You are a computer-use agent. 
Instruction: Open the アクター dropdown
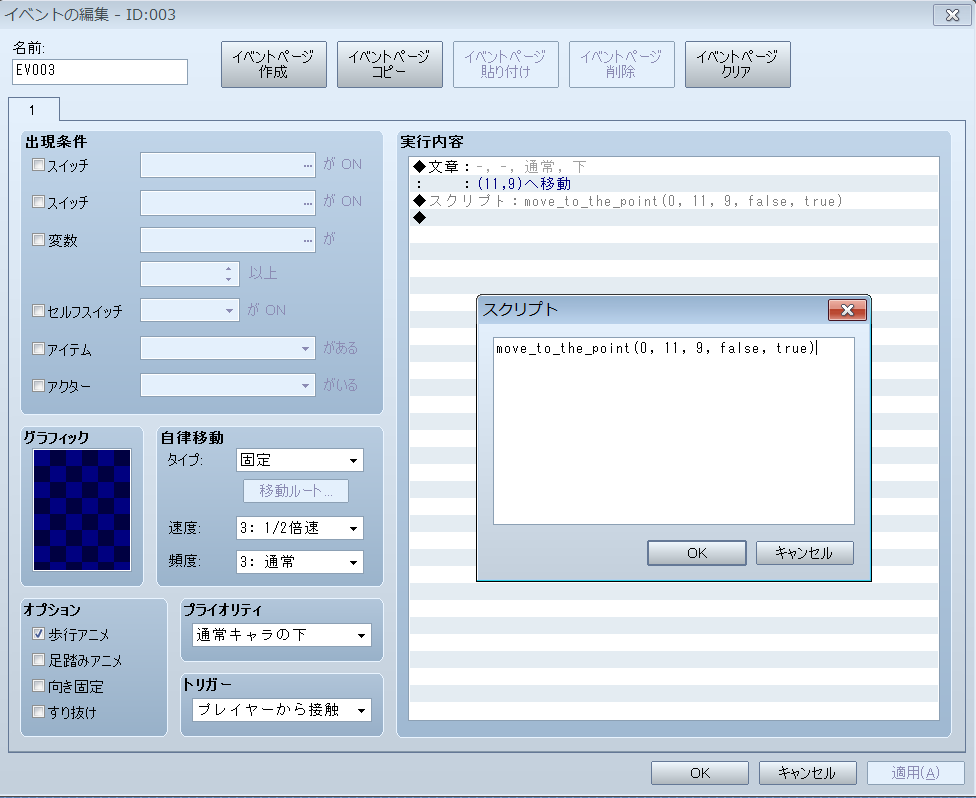(x=228, y=385)
